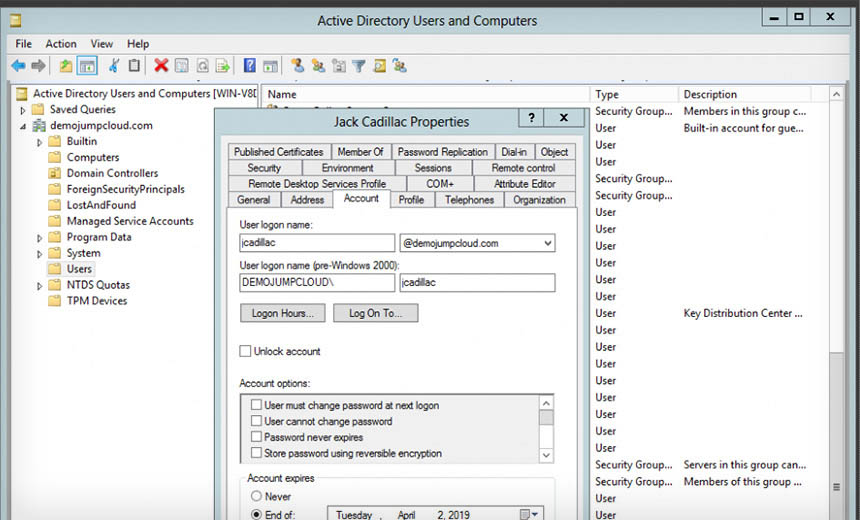Viewport: 860px width, 520px height.
Task: Check Password never expires option
Action: click(257, 437)
